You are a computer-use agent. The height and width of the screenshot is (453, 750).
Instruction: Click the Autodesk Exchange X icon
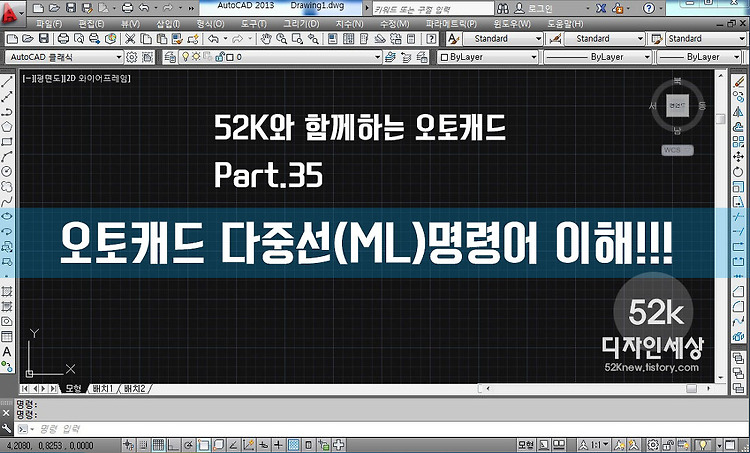[x=601, y=8]
